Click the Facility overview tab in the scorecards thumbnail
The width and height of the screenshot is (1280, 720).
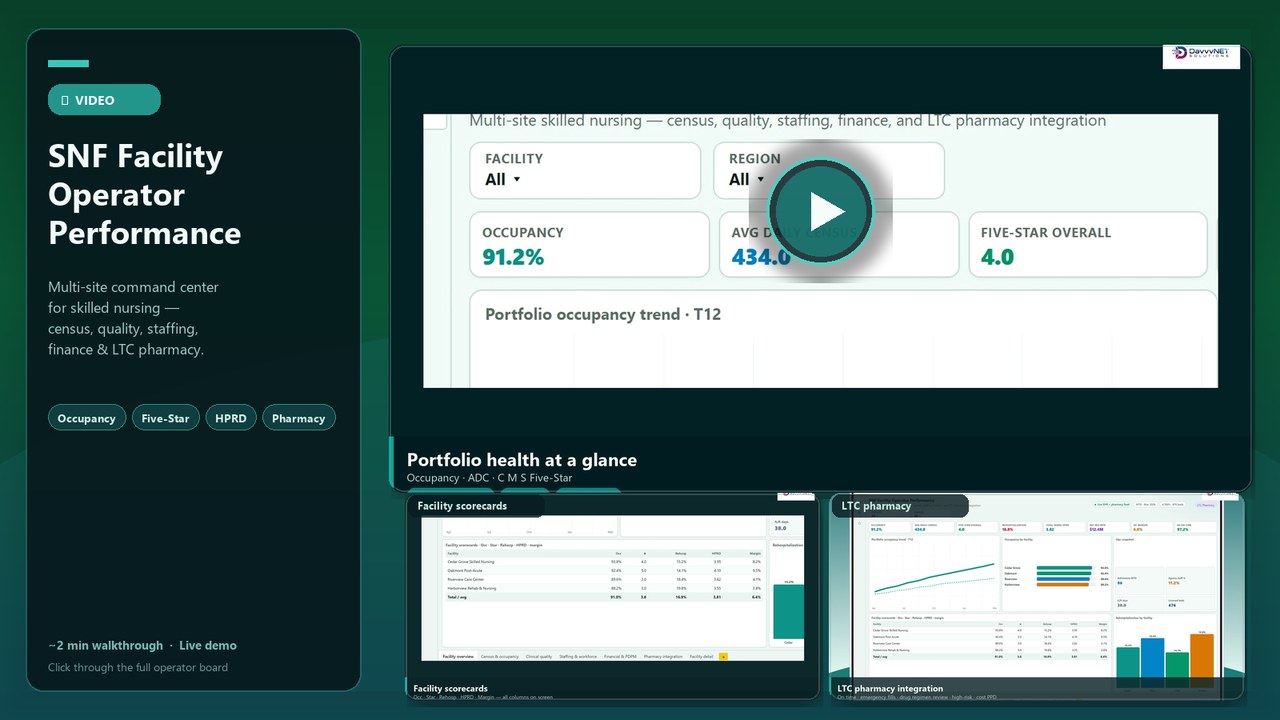point(460,656)
